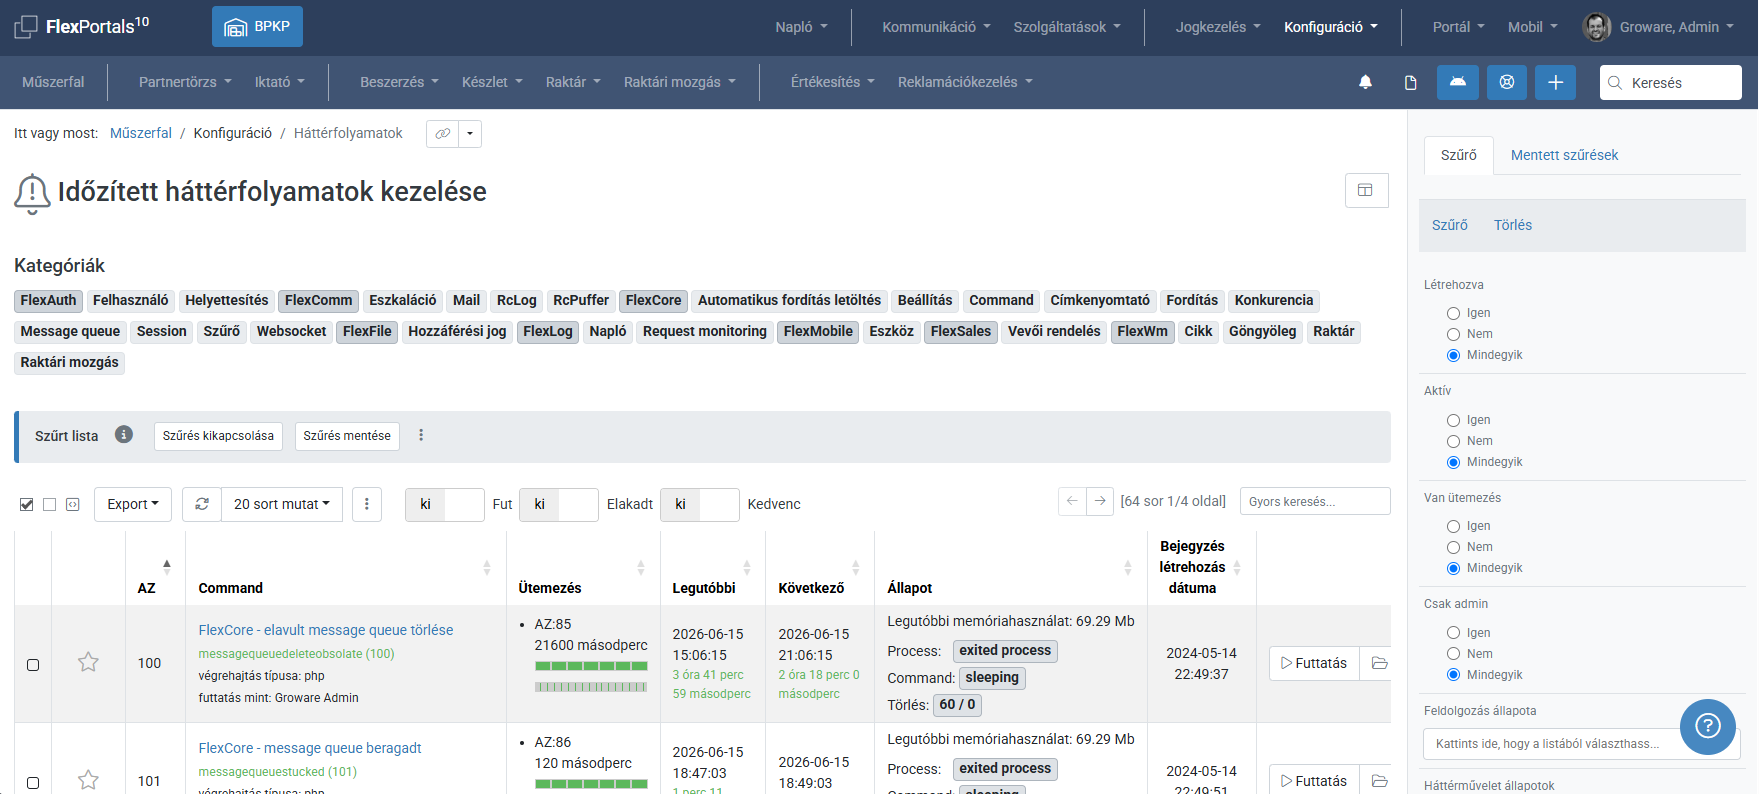Select the FlexAuth category tag
Screen dimensions: 1759x794
click(48, 300)
